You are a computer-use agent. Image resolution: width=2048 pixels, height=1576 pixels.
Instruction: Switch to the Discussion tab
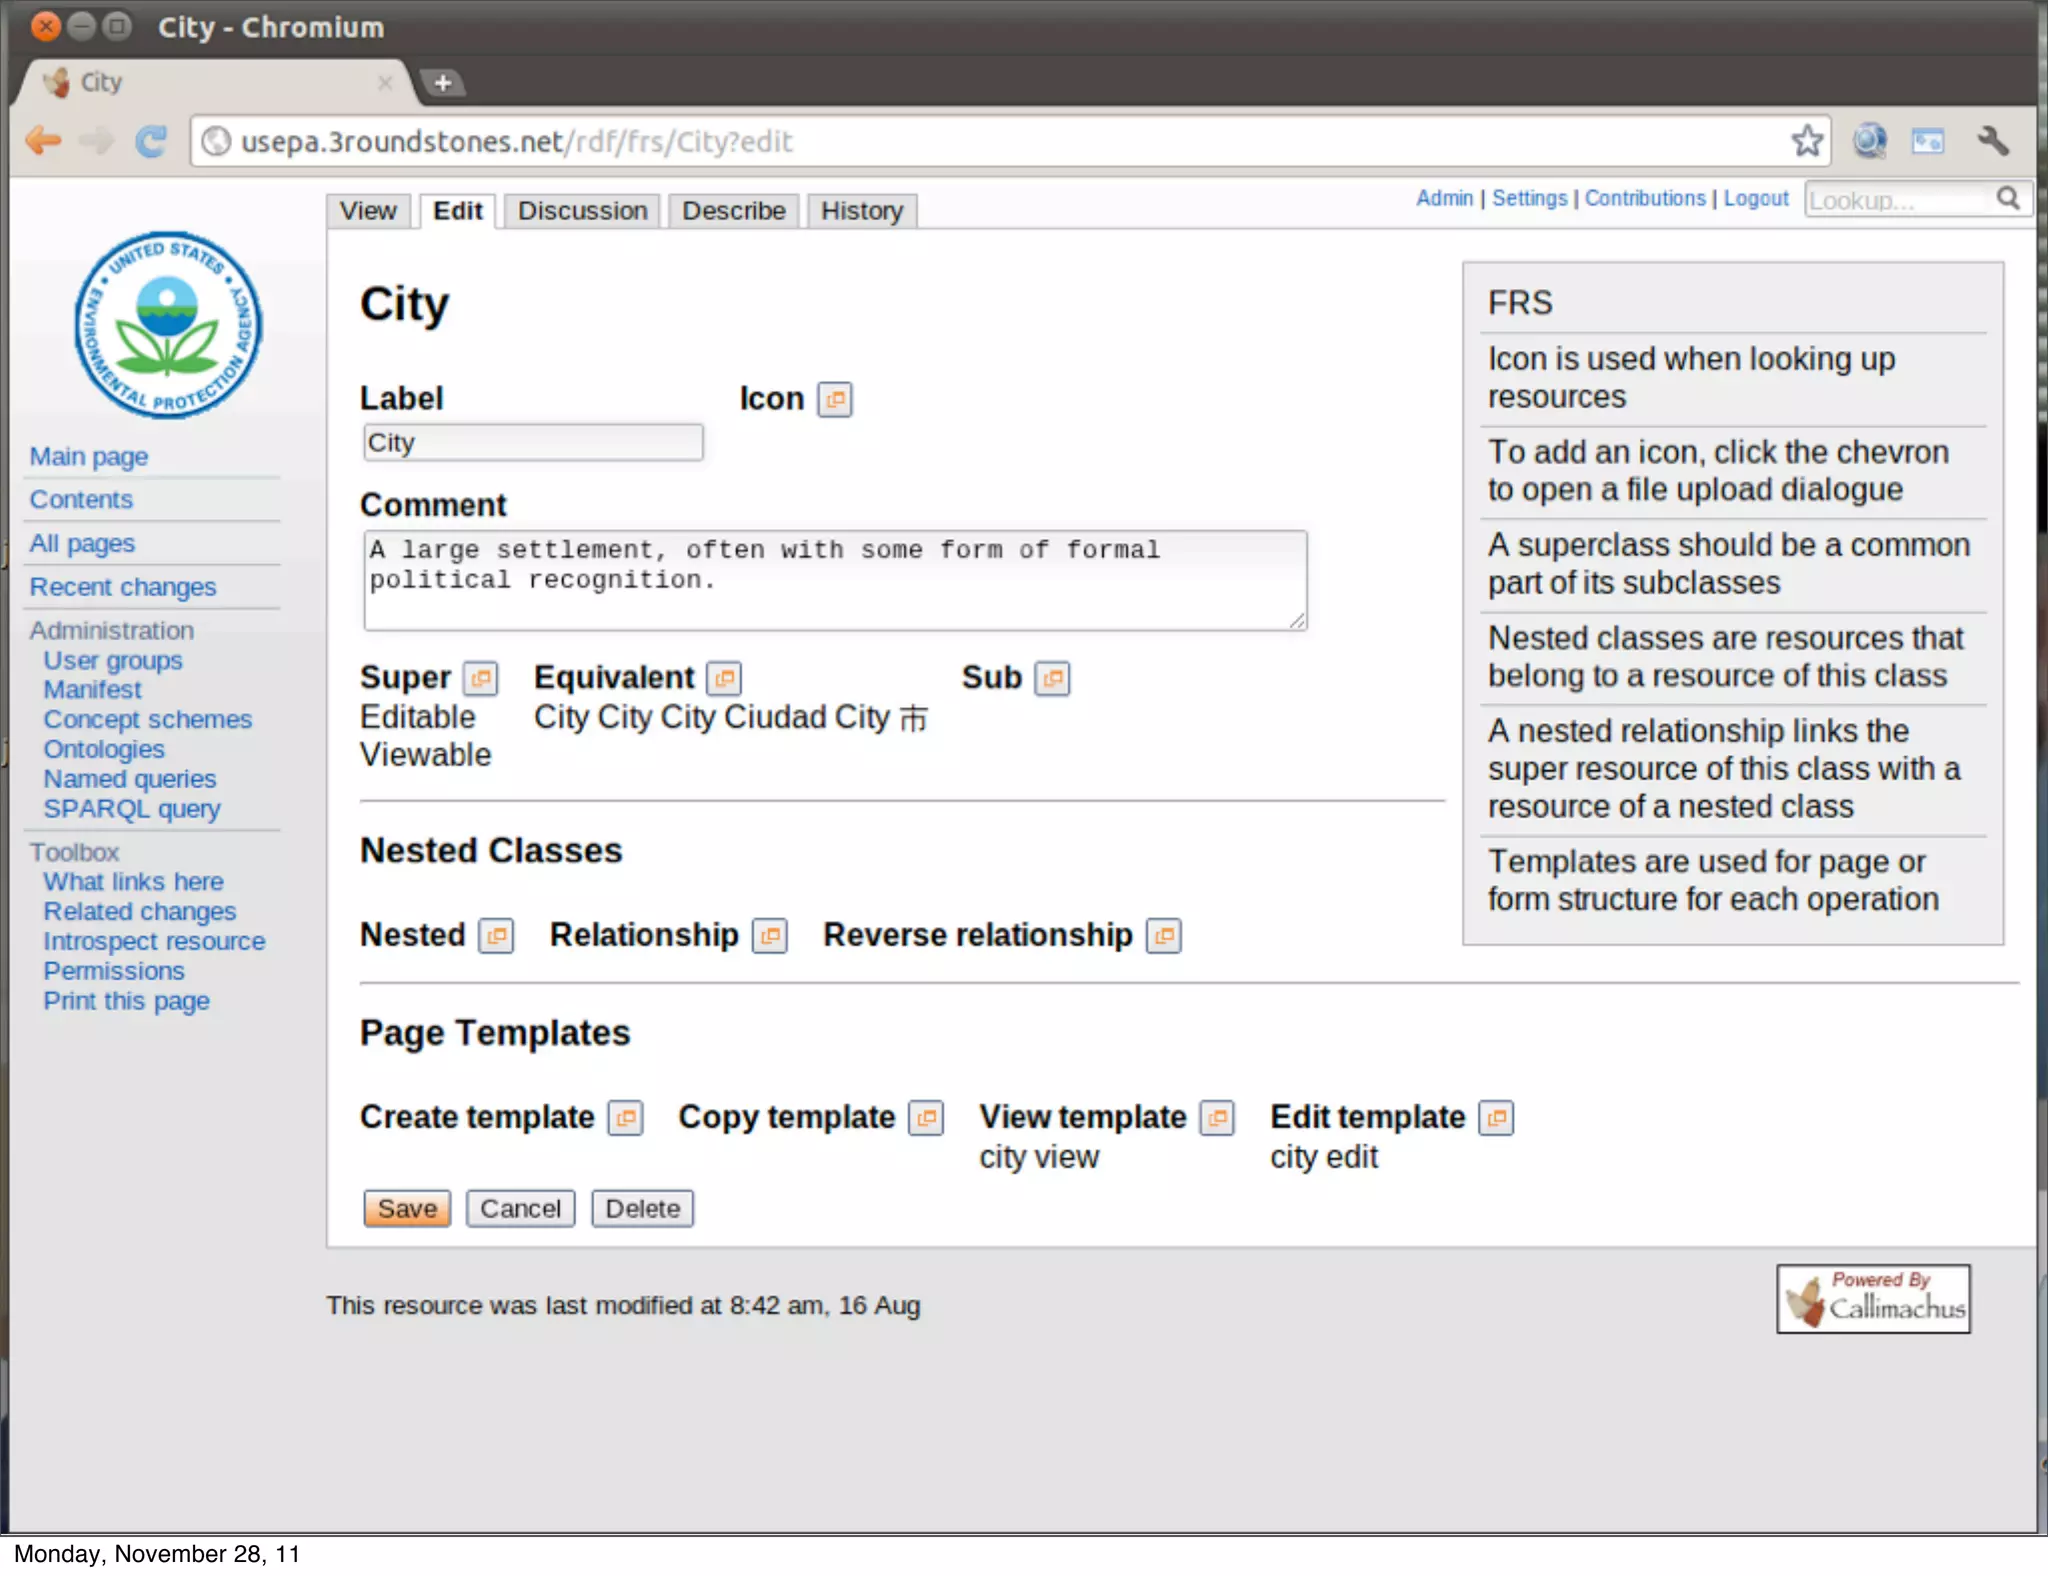(x=582, y=211)
